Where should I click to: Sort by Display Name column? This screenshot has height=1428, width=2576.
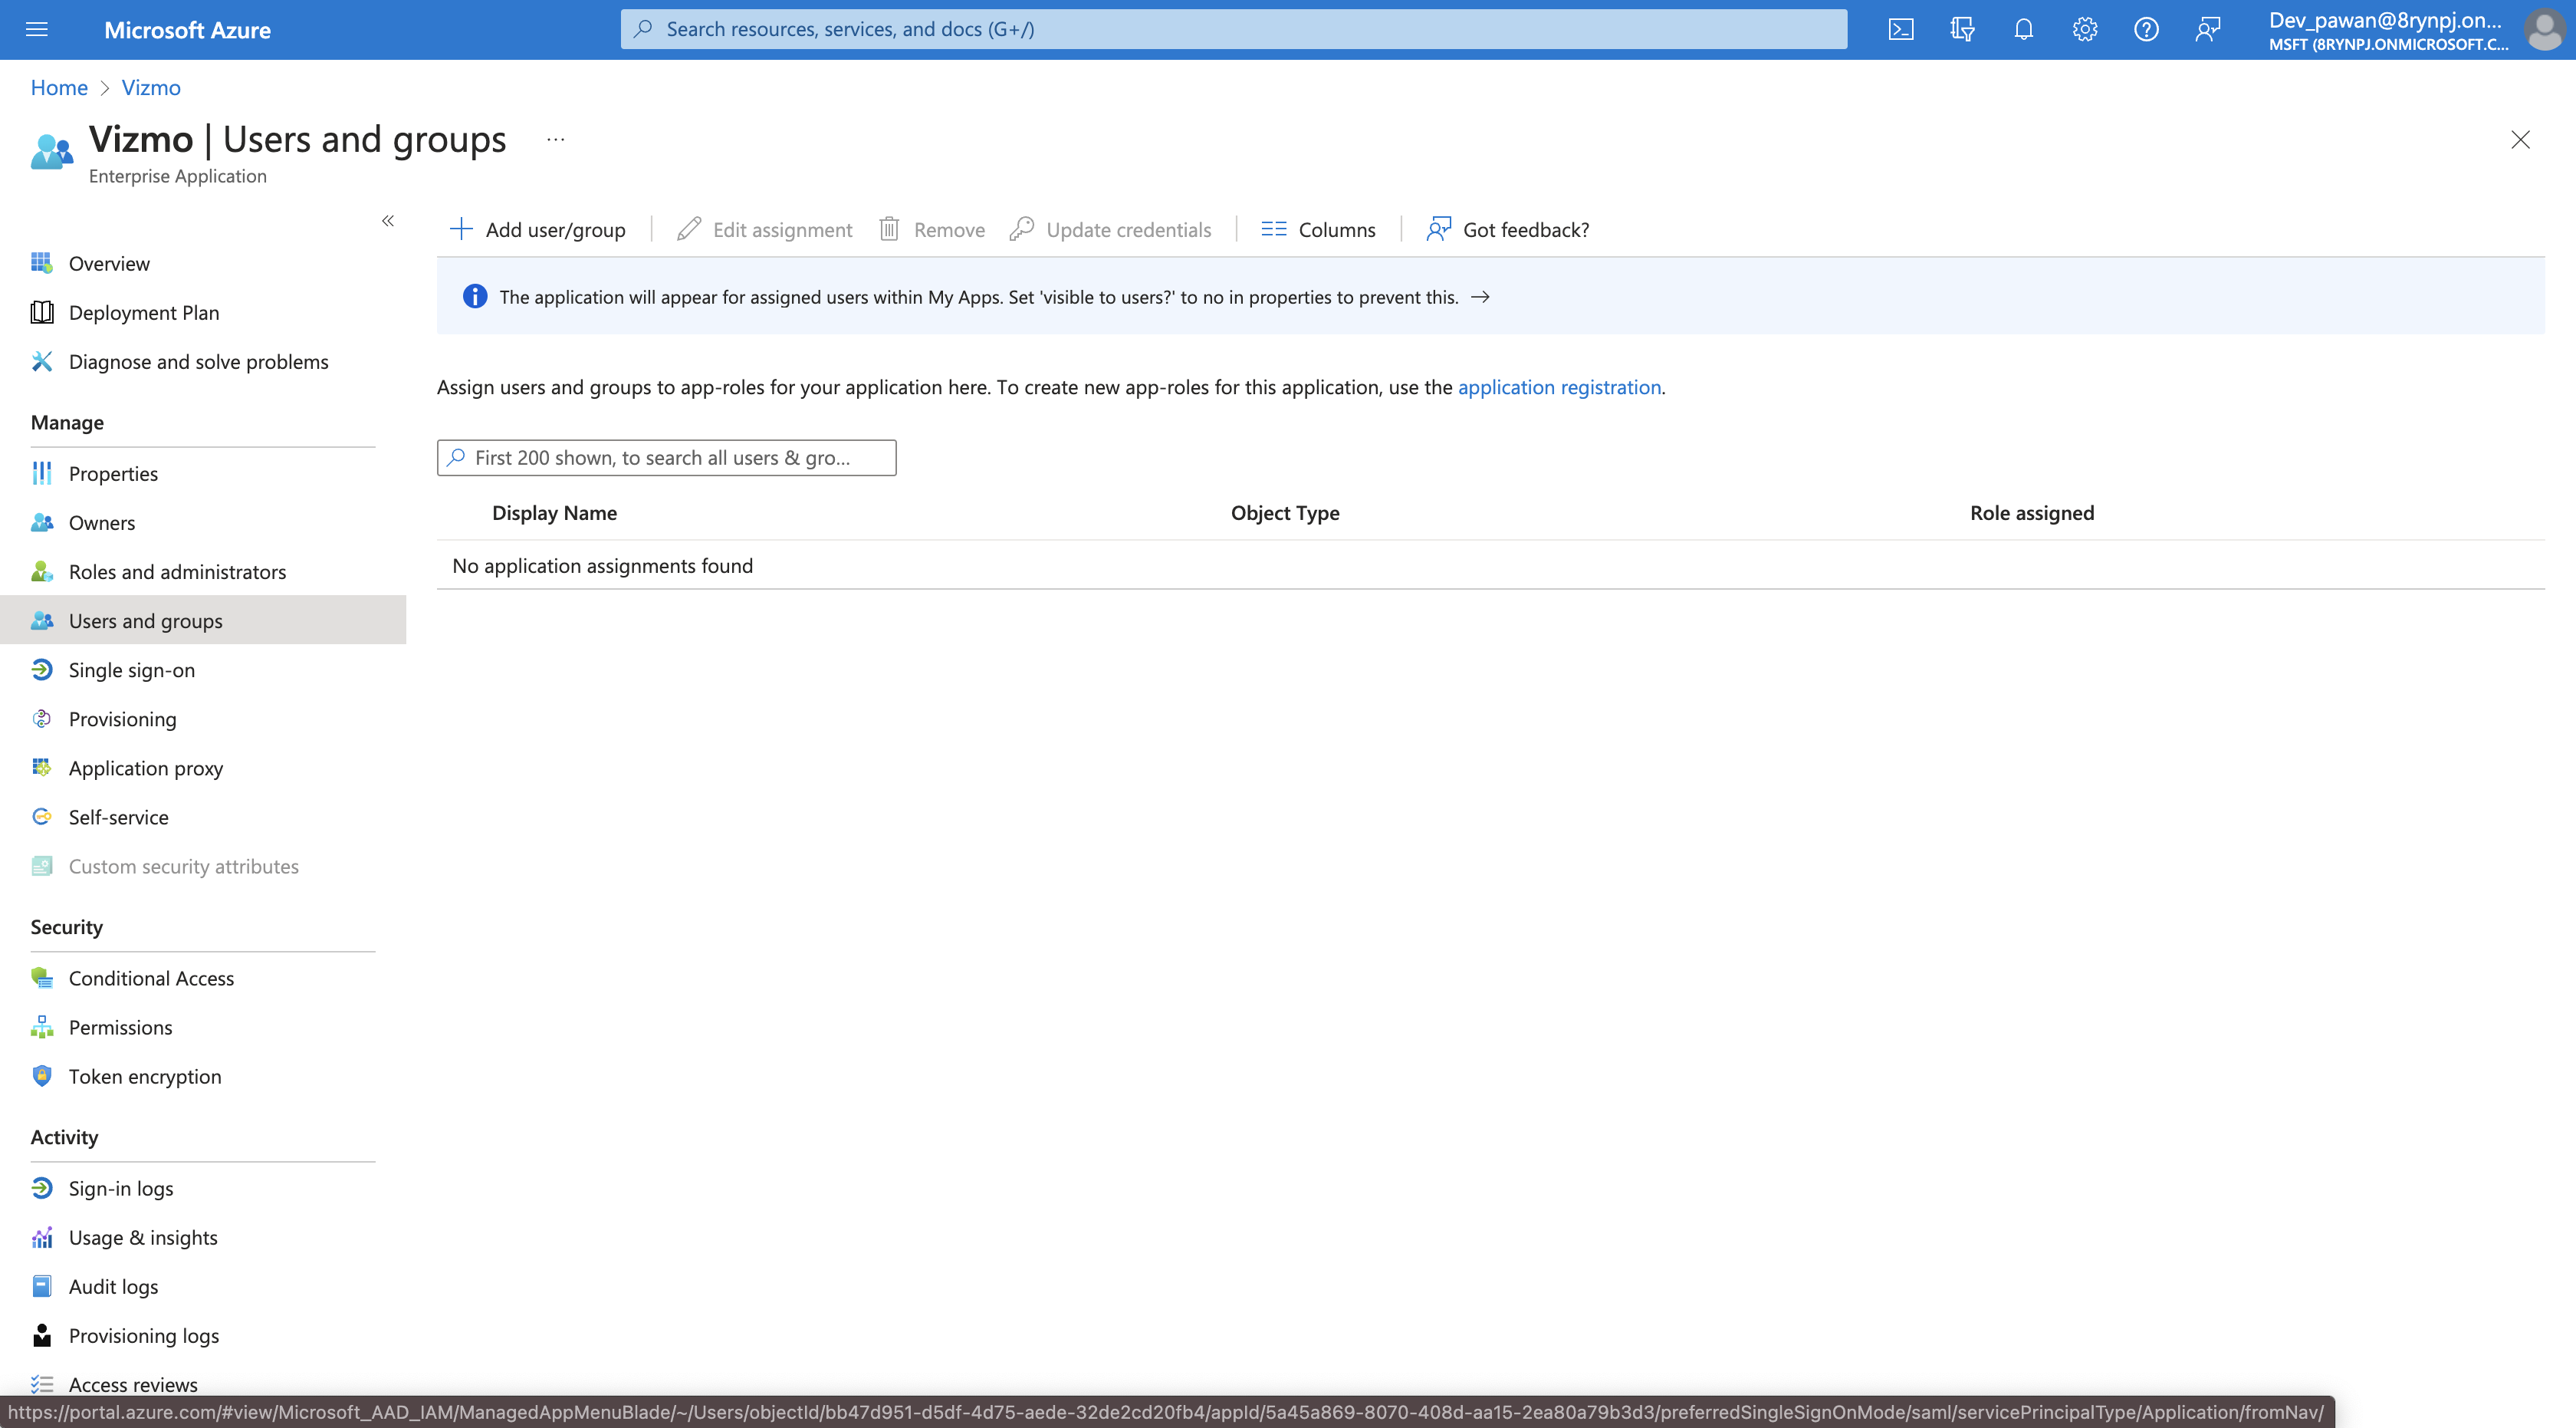point(554,513)
